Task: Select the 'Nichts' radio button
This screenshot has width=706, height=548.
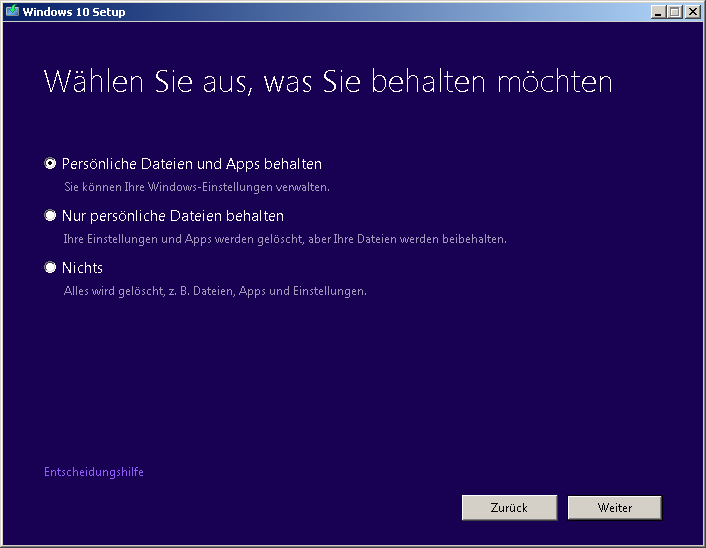Action: click(x=50, y=268)
